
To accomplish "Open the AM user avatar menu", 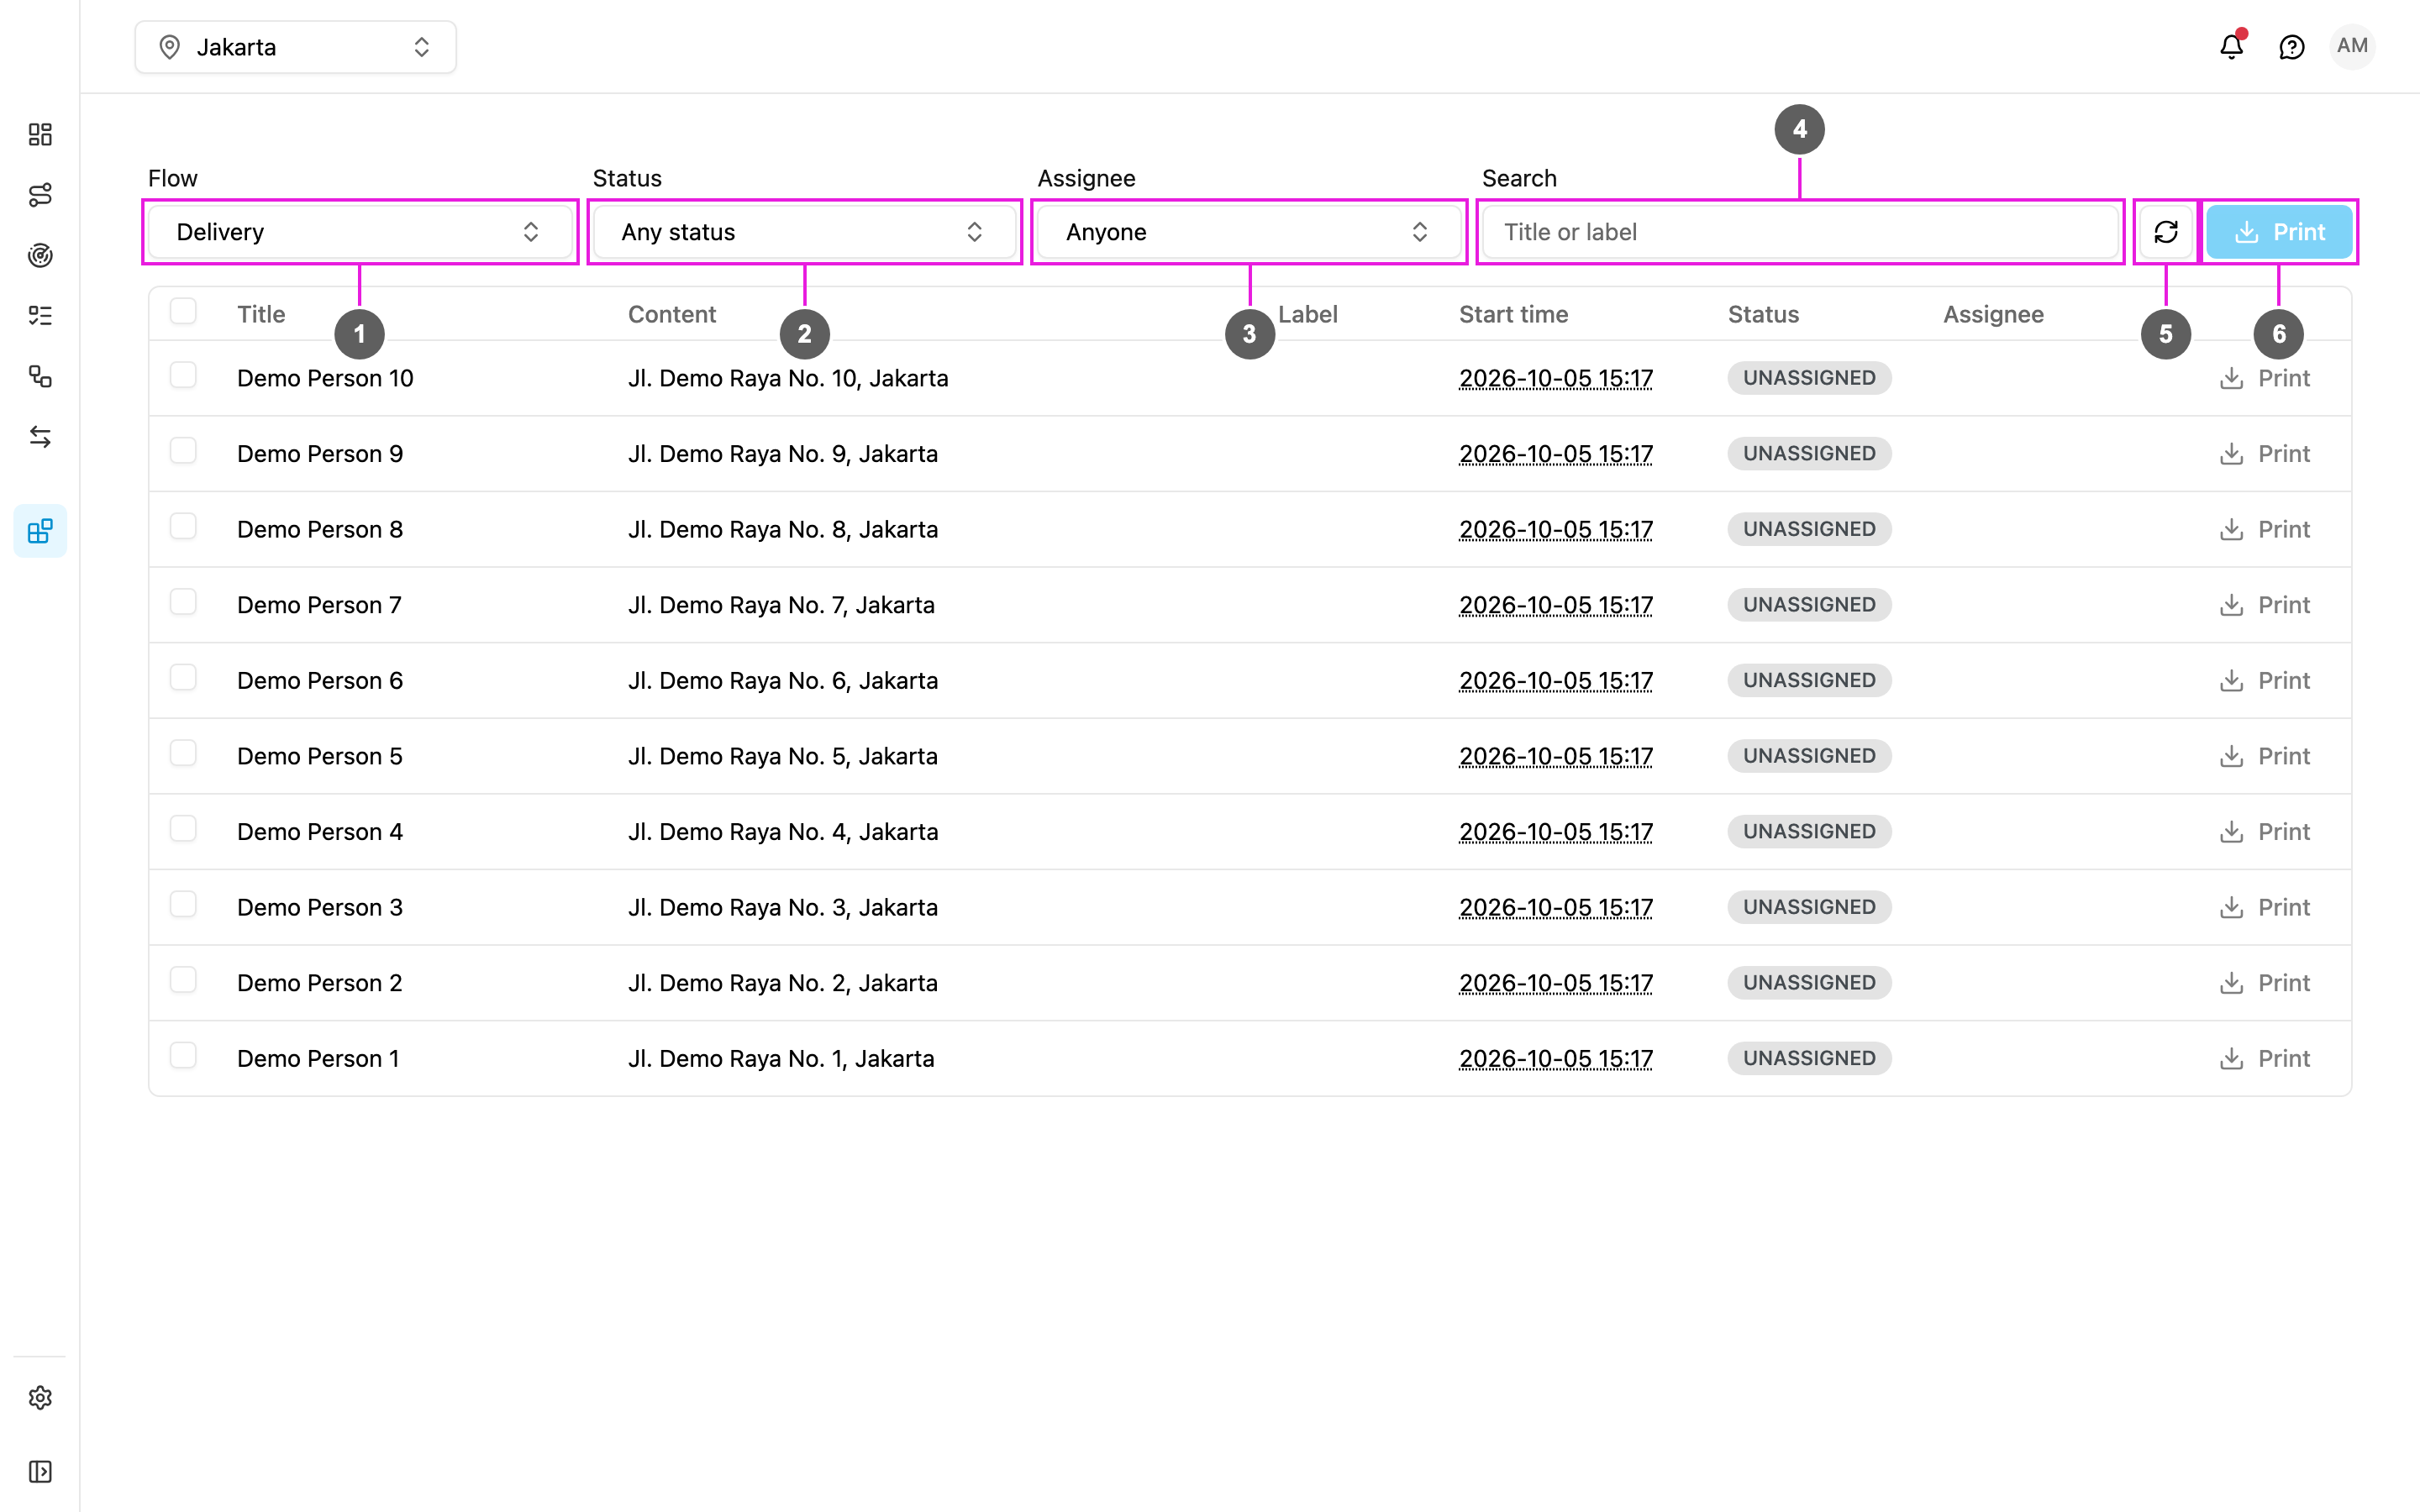I will [x=2352, y=46].
